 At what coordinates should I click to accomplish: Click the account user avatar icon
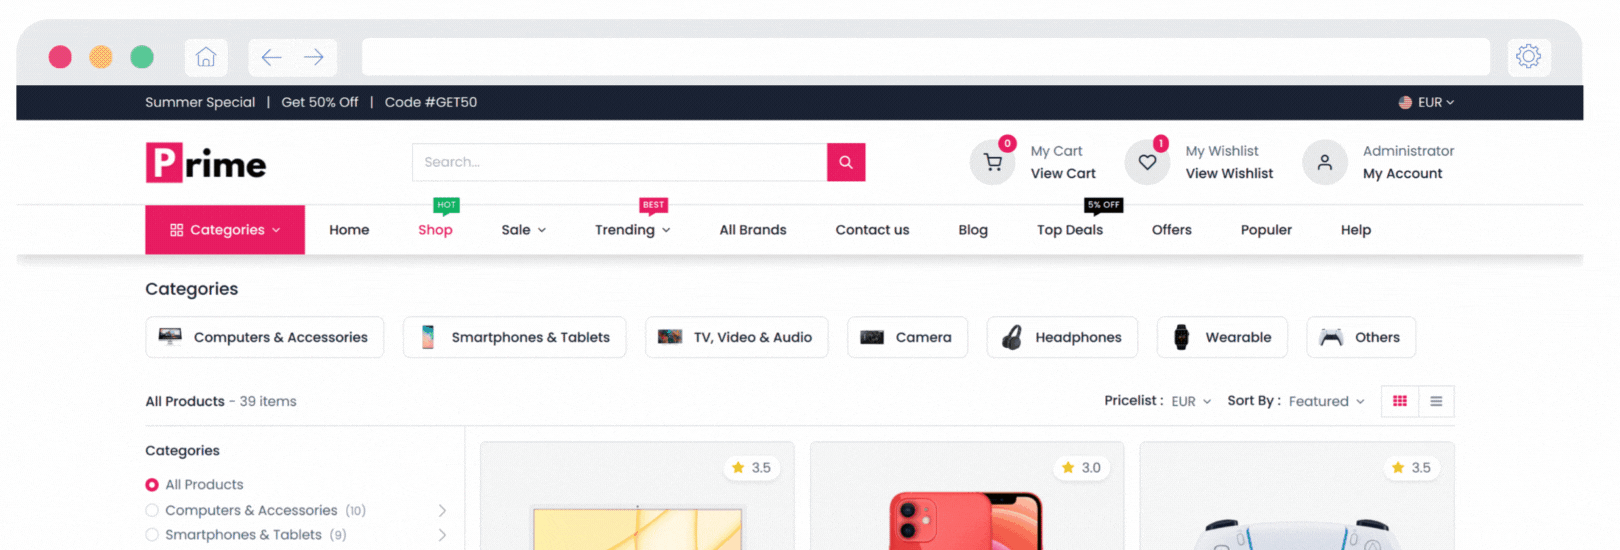(1325, 162)
